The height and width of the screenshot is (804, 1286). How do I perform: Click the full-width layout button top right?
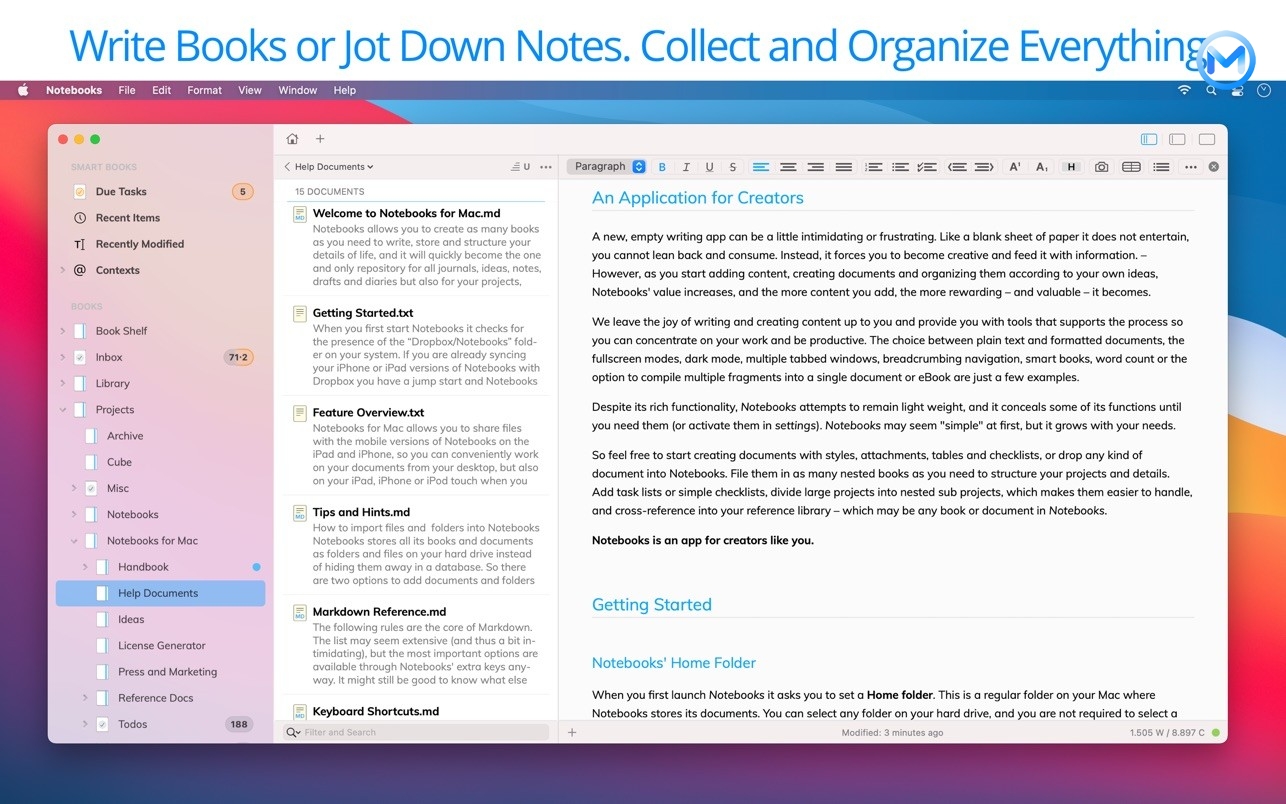(x=1206, y=139)
